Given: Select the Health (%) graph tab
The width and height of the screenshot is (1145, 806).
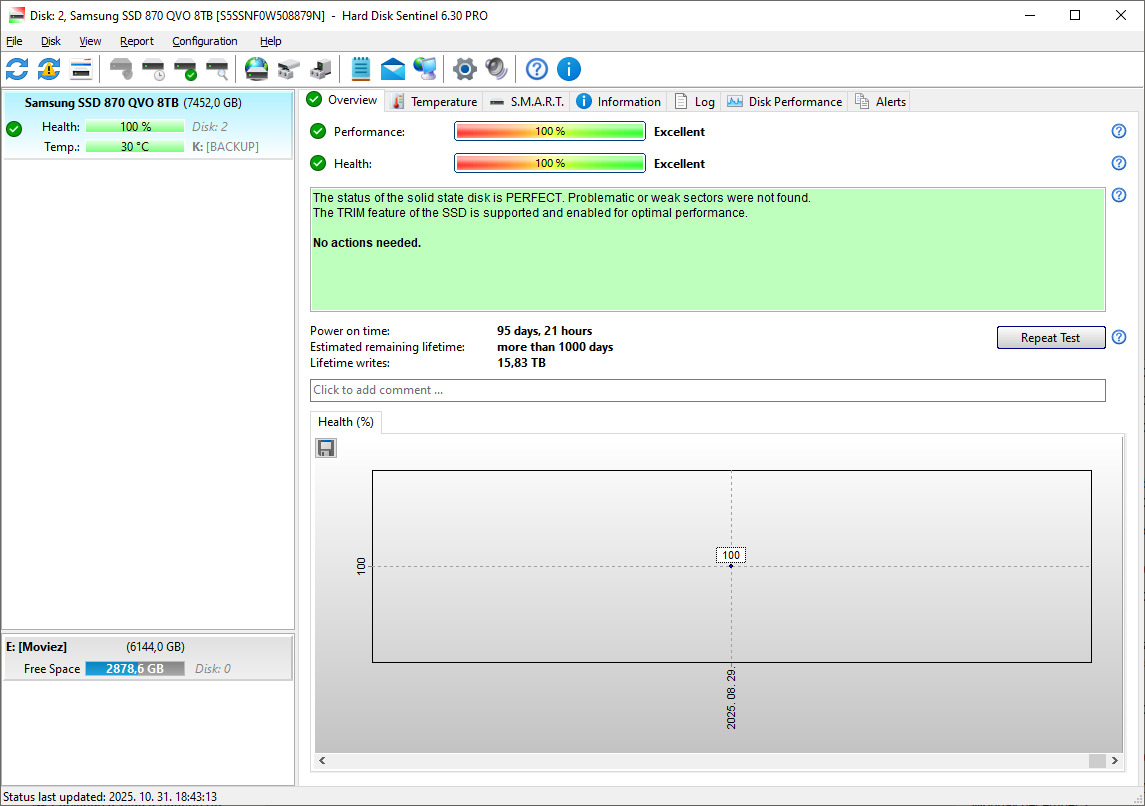Looking at the screenshot, I should [345, 422].
